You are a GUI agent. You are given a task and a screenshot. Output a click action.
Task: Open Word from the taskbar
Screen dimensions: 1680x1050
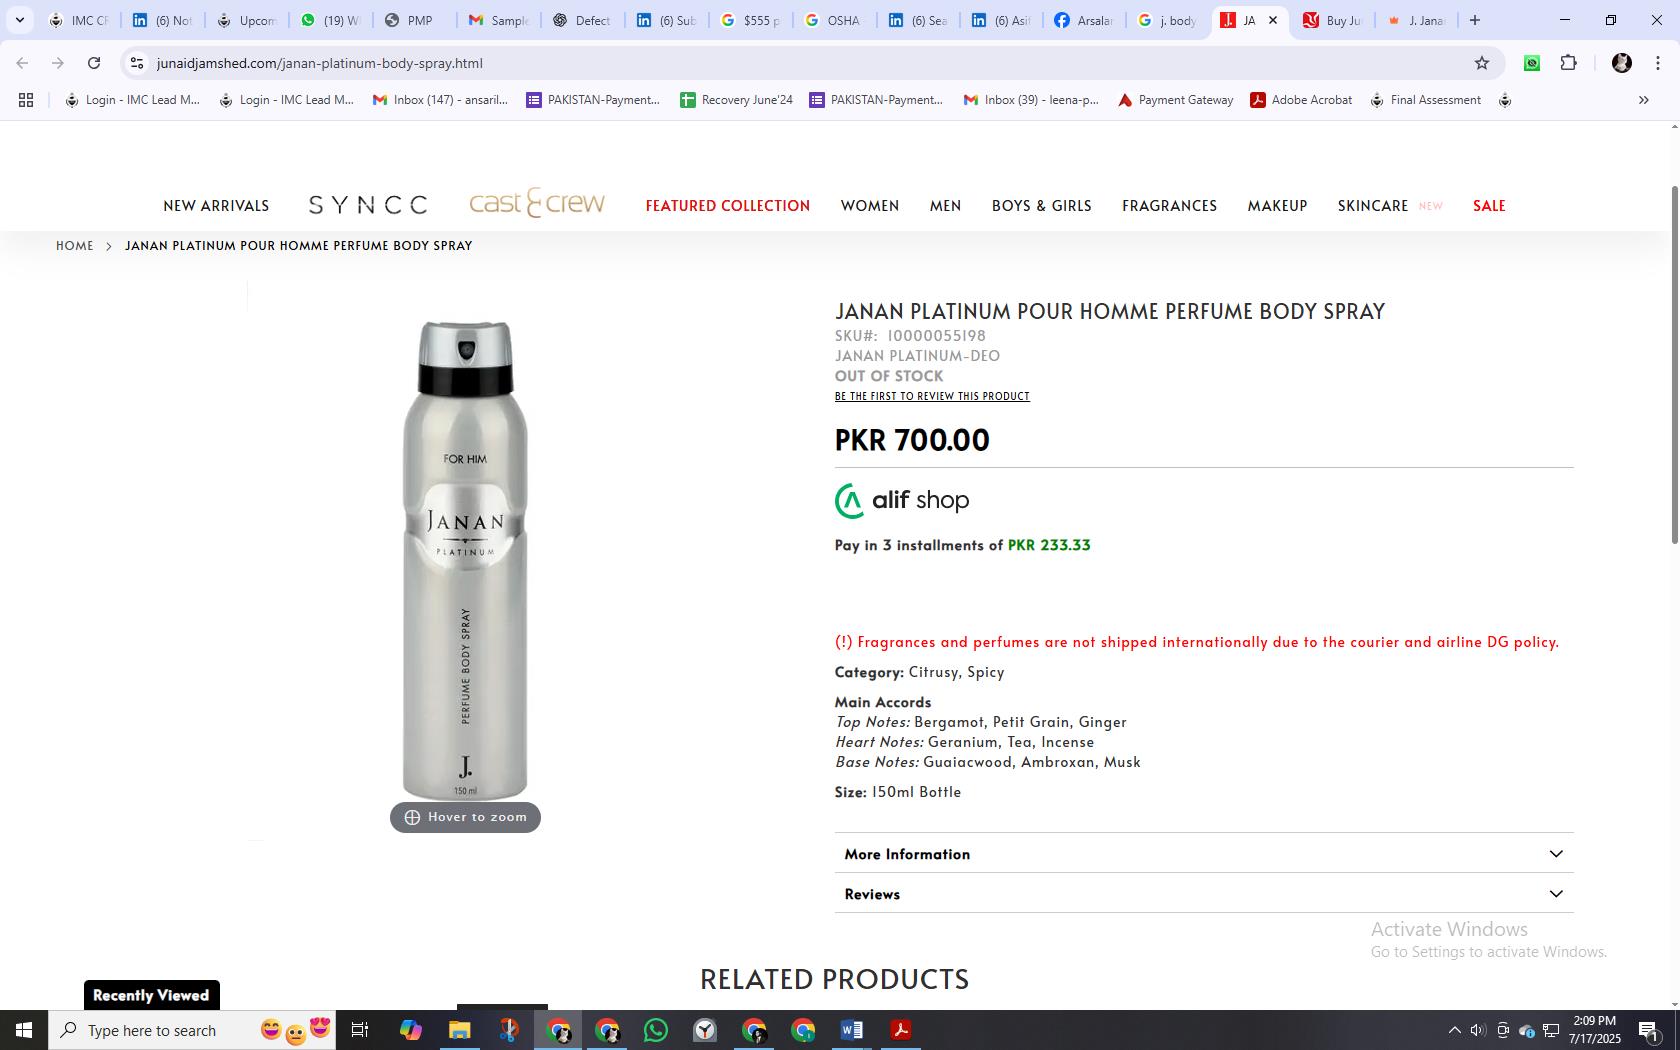852,1030
